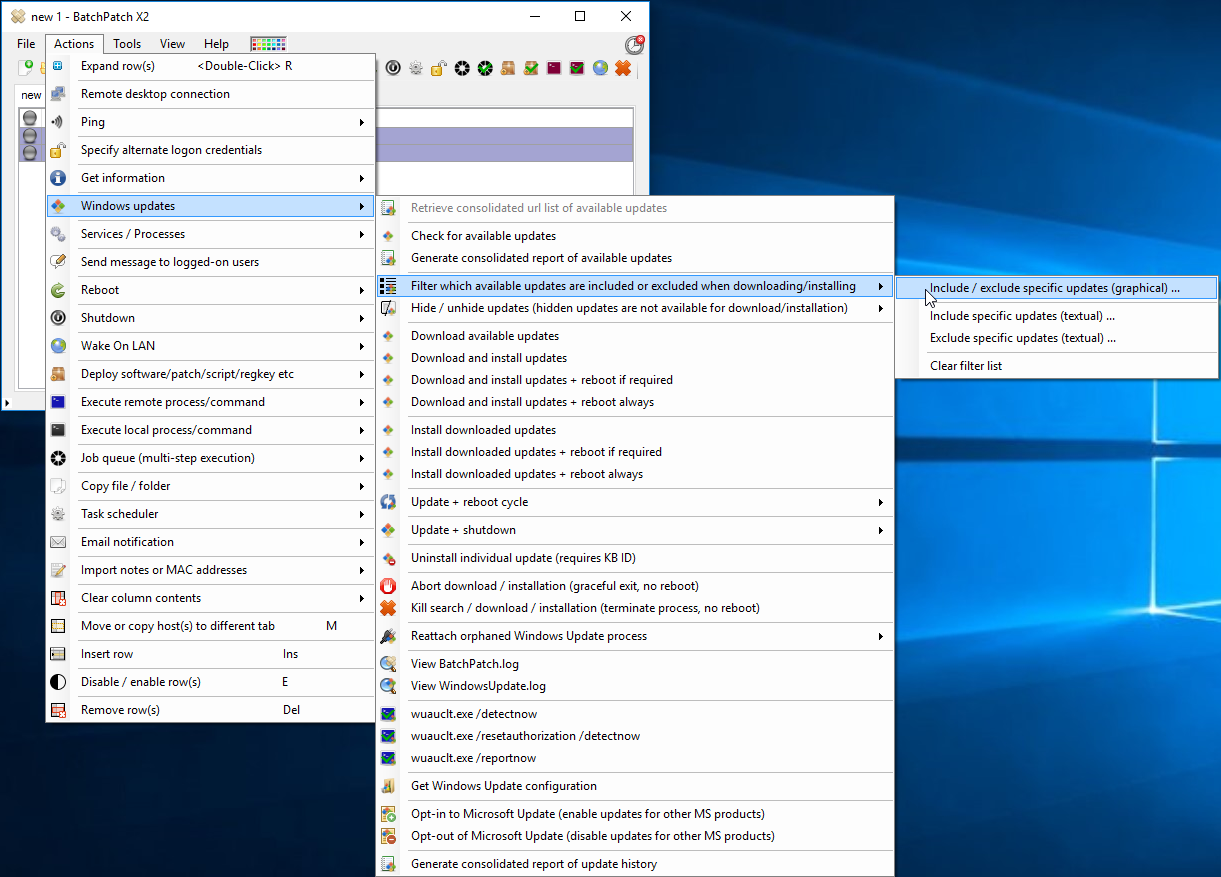1221x877 pixels.
Task: Expand the Services / Processes submenu arrow
Action: click(x=362, y=234)
